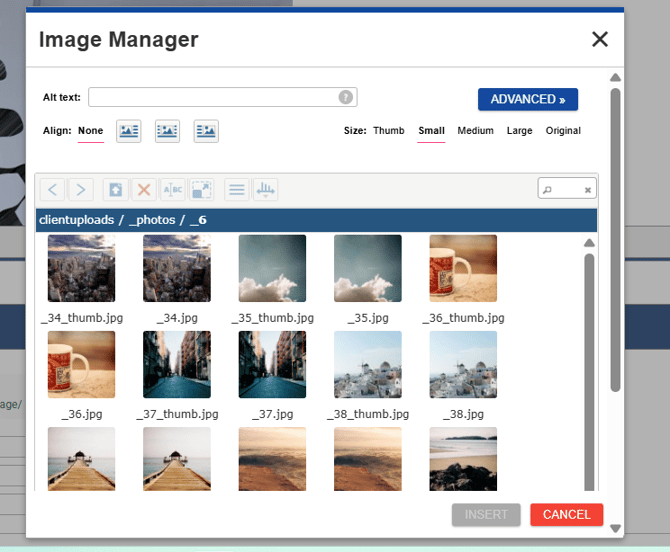Click the rename (ABC) icon

172,189
